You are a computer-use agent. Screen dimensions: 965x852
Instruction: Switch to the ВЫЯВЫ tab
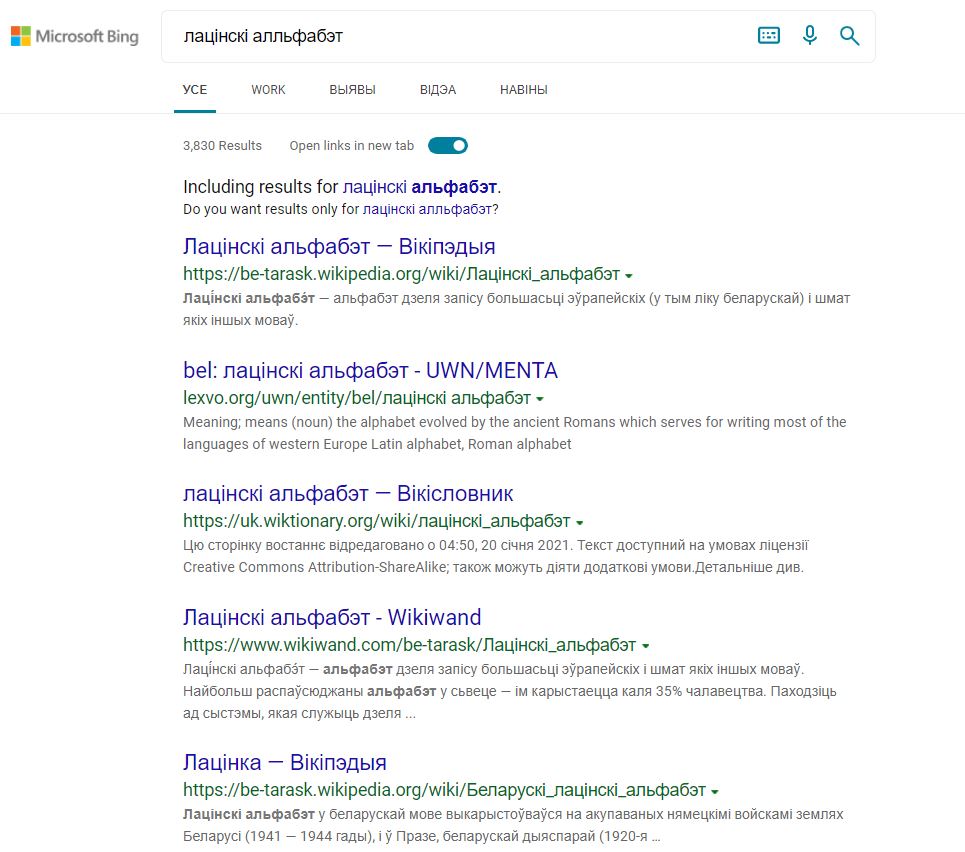point(353,89)
